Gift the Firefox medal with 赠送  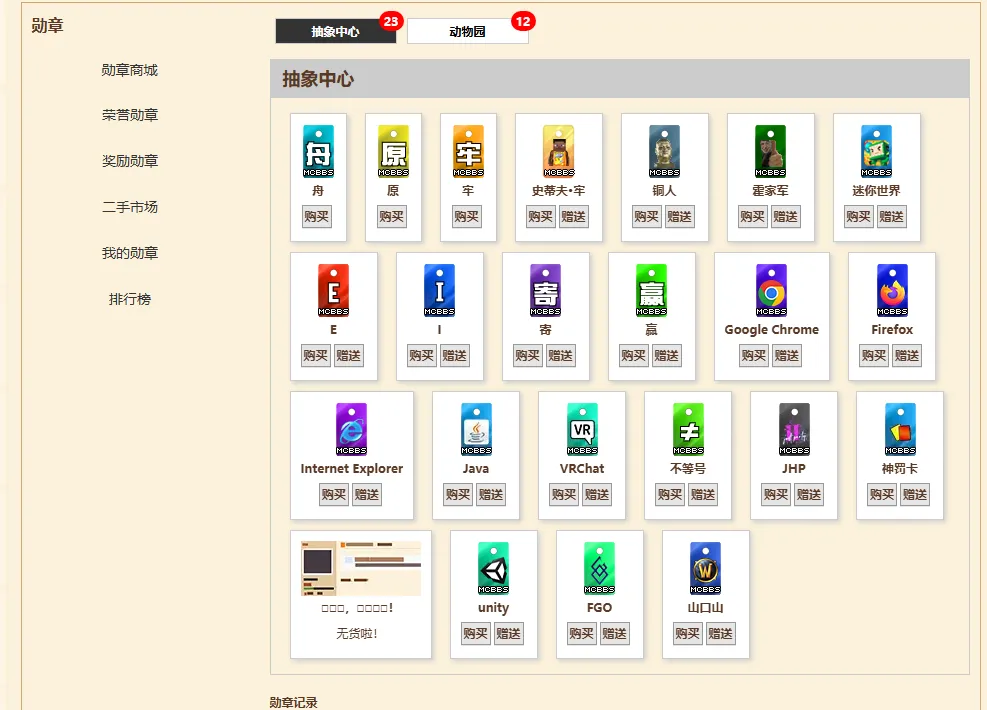[907, 356]
